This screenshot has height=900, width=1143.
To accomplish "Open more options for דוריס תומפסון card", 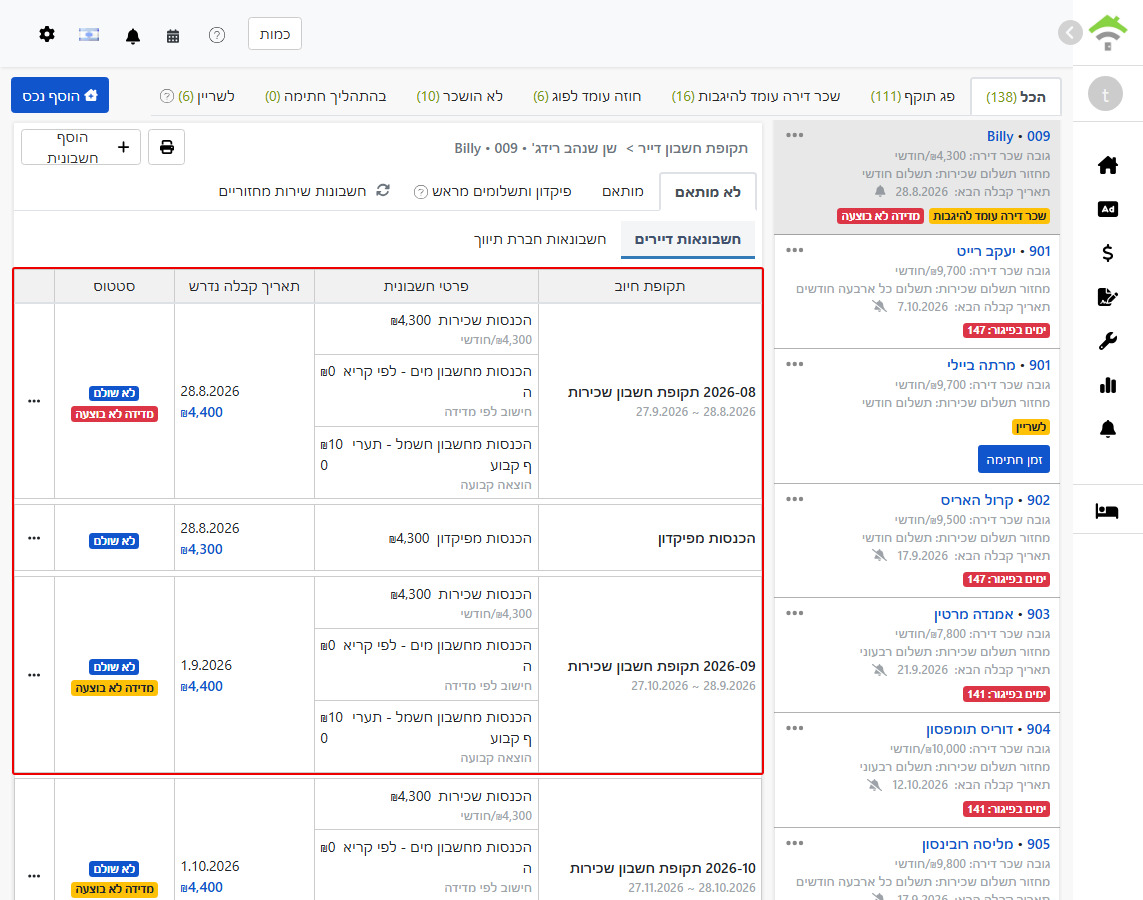I will click(x=795, y=728).
